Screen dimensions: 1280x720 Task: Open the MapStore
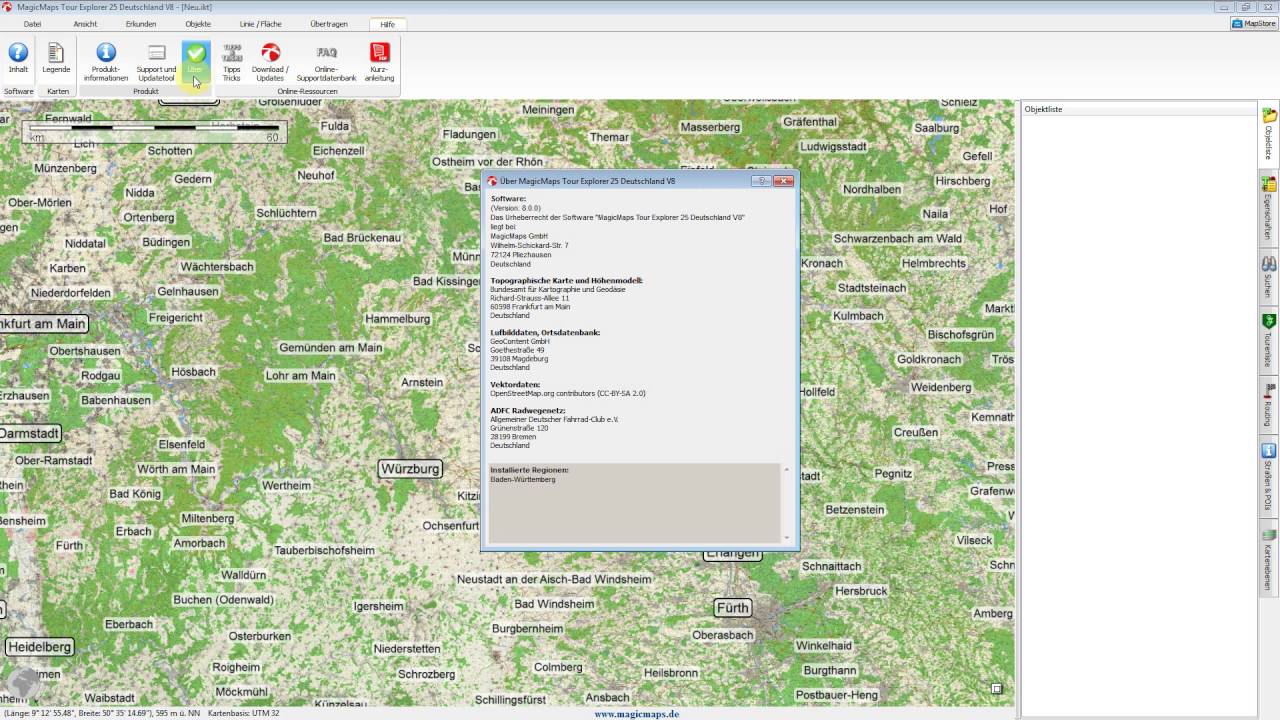1254,23
